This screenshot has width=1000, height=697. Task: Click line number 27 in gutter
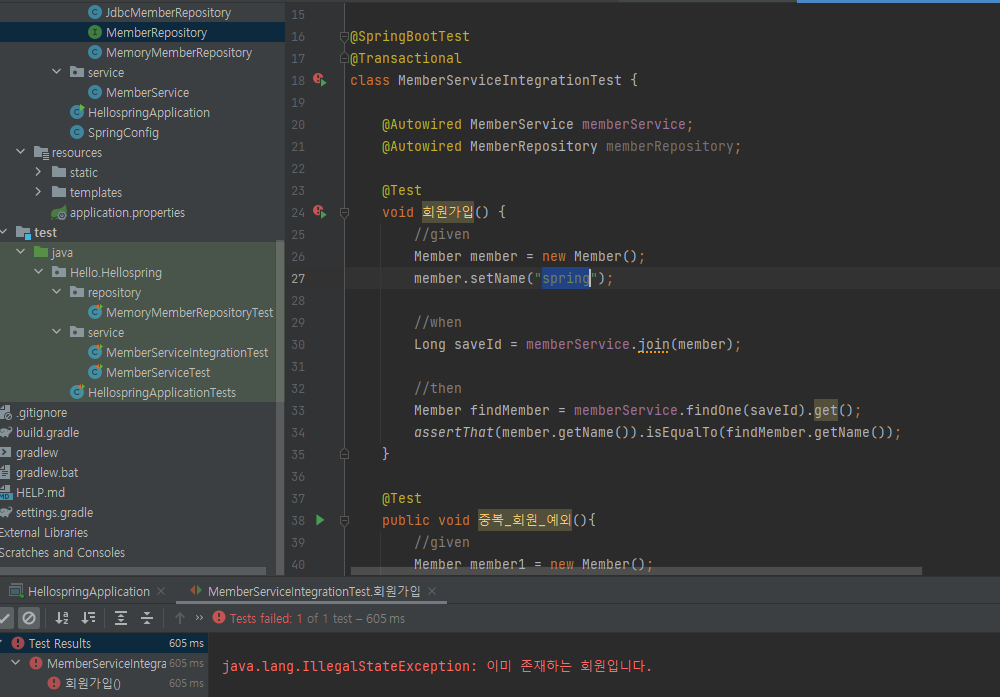point(298,279)
